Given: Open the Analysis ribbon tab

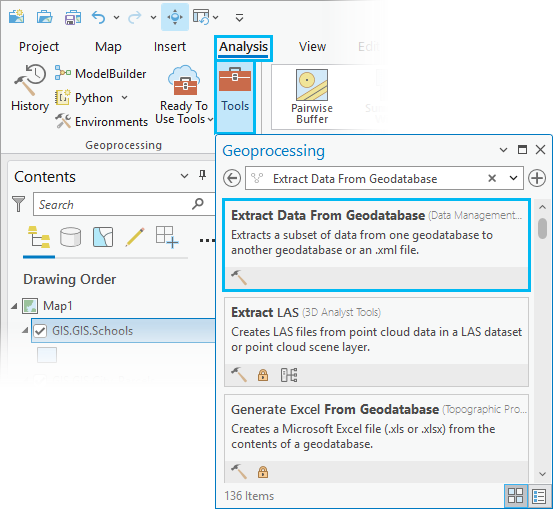Looking at the screenshot, I should coord(243,47).
